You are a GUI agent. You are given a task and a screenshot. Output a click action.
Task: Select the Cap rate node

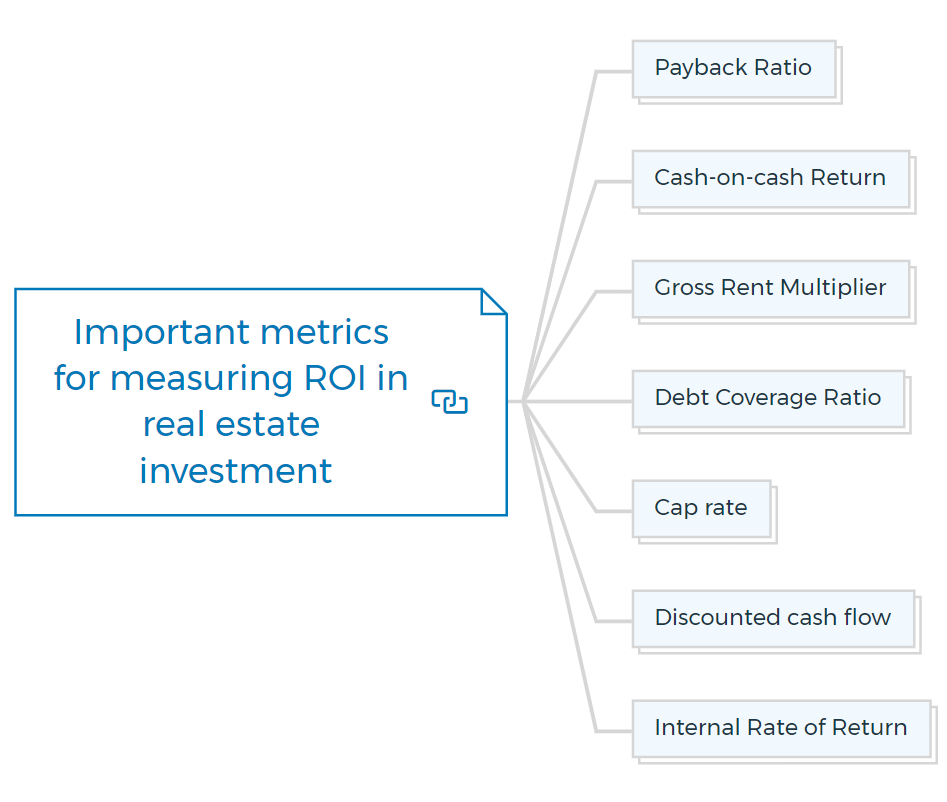[702, 508]
